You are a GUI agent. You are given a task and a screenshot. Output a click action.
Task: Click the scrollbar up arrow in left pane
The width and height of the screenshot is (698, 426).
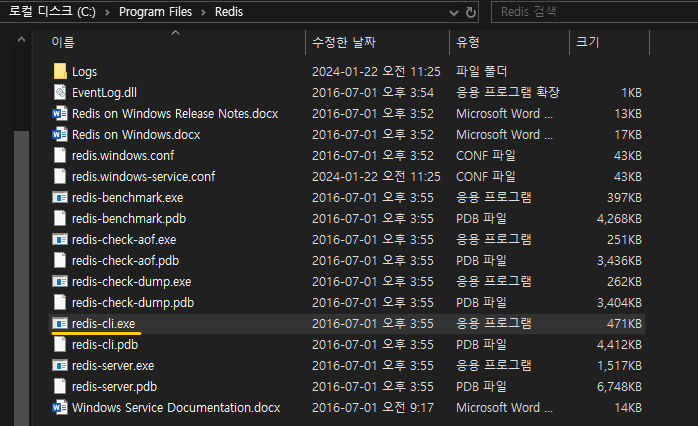click(21, 40)
